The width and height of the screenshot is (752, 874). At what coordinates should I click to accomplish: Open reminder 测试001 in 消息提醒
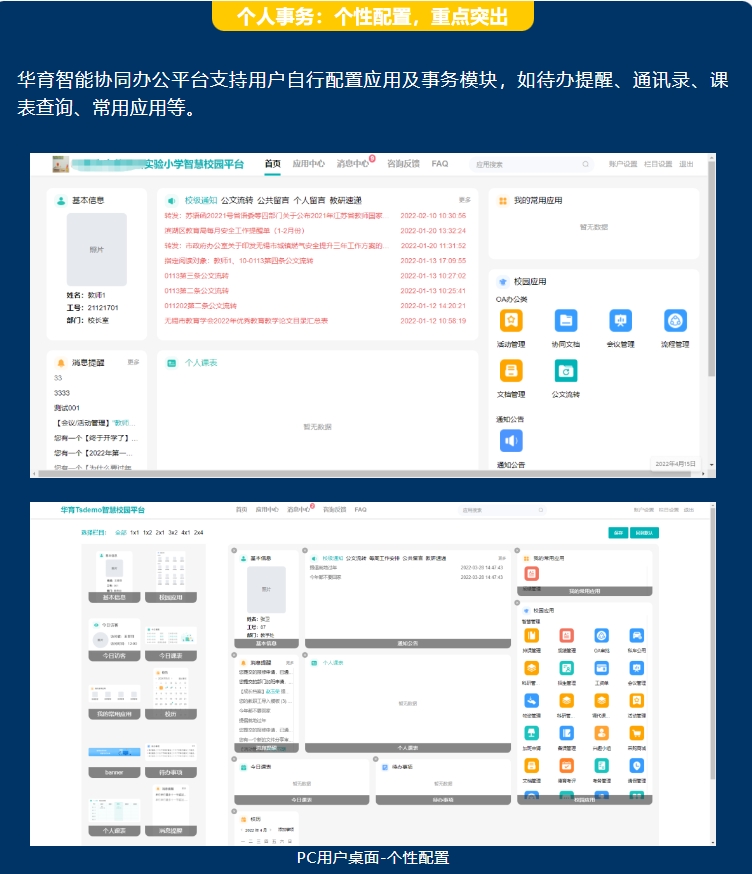[67, 408]
